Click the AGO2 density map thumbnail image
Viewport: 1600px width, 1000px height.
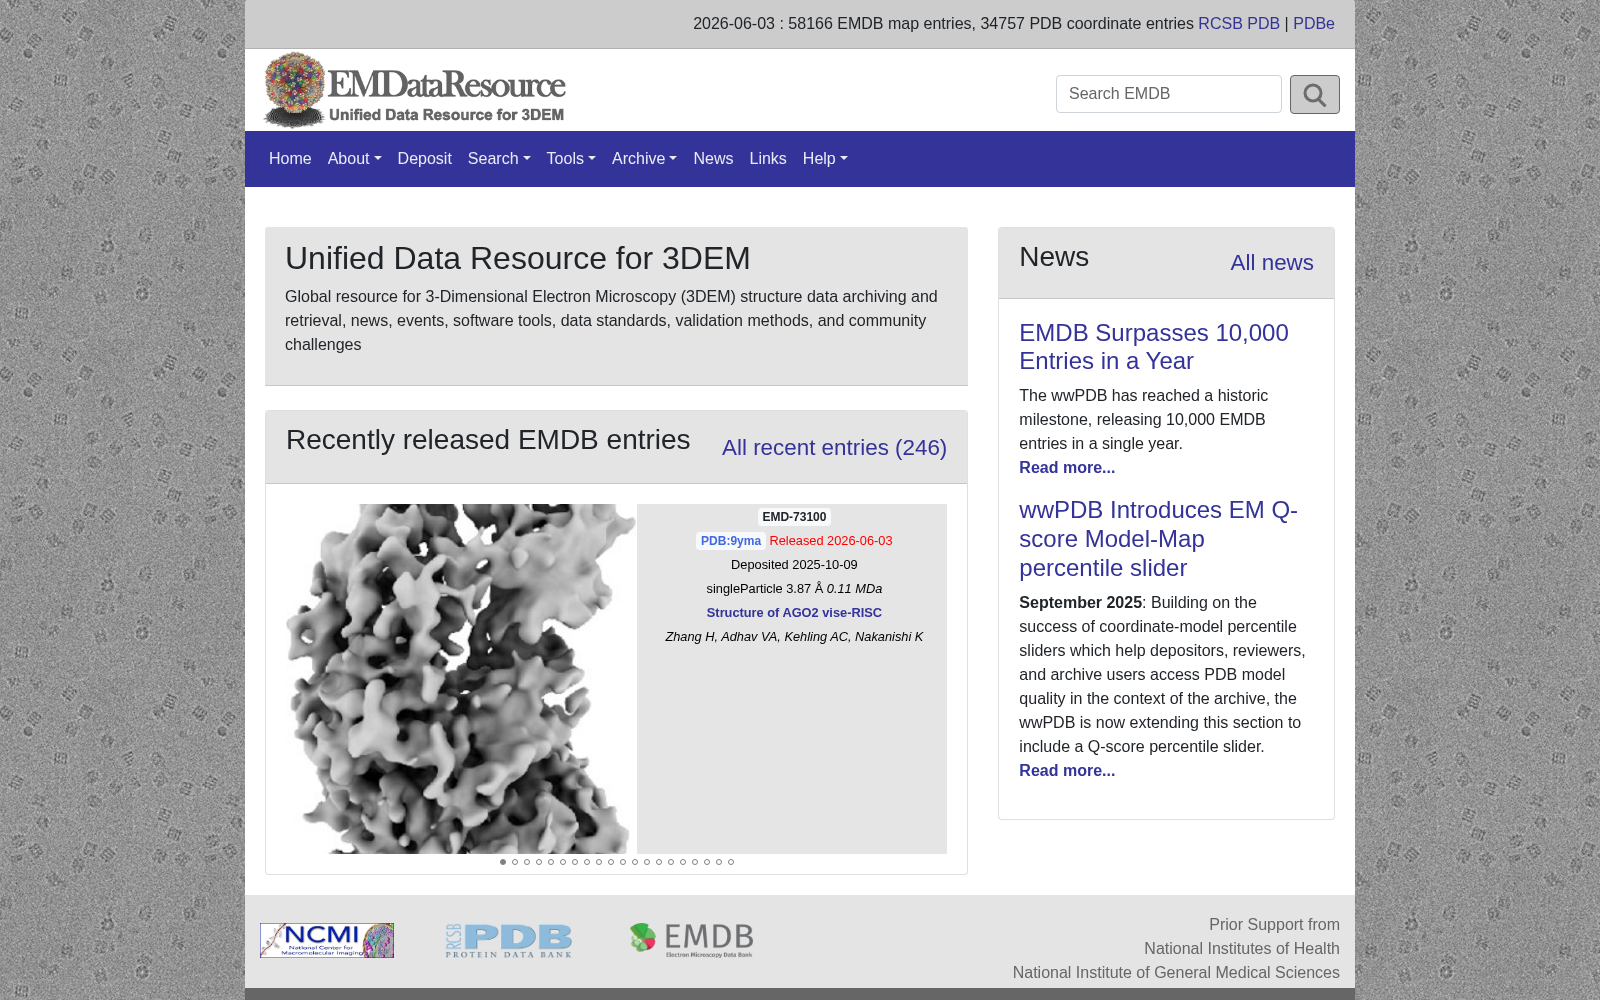tap(460, 679)
